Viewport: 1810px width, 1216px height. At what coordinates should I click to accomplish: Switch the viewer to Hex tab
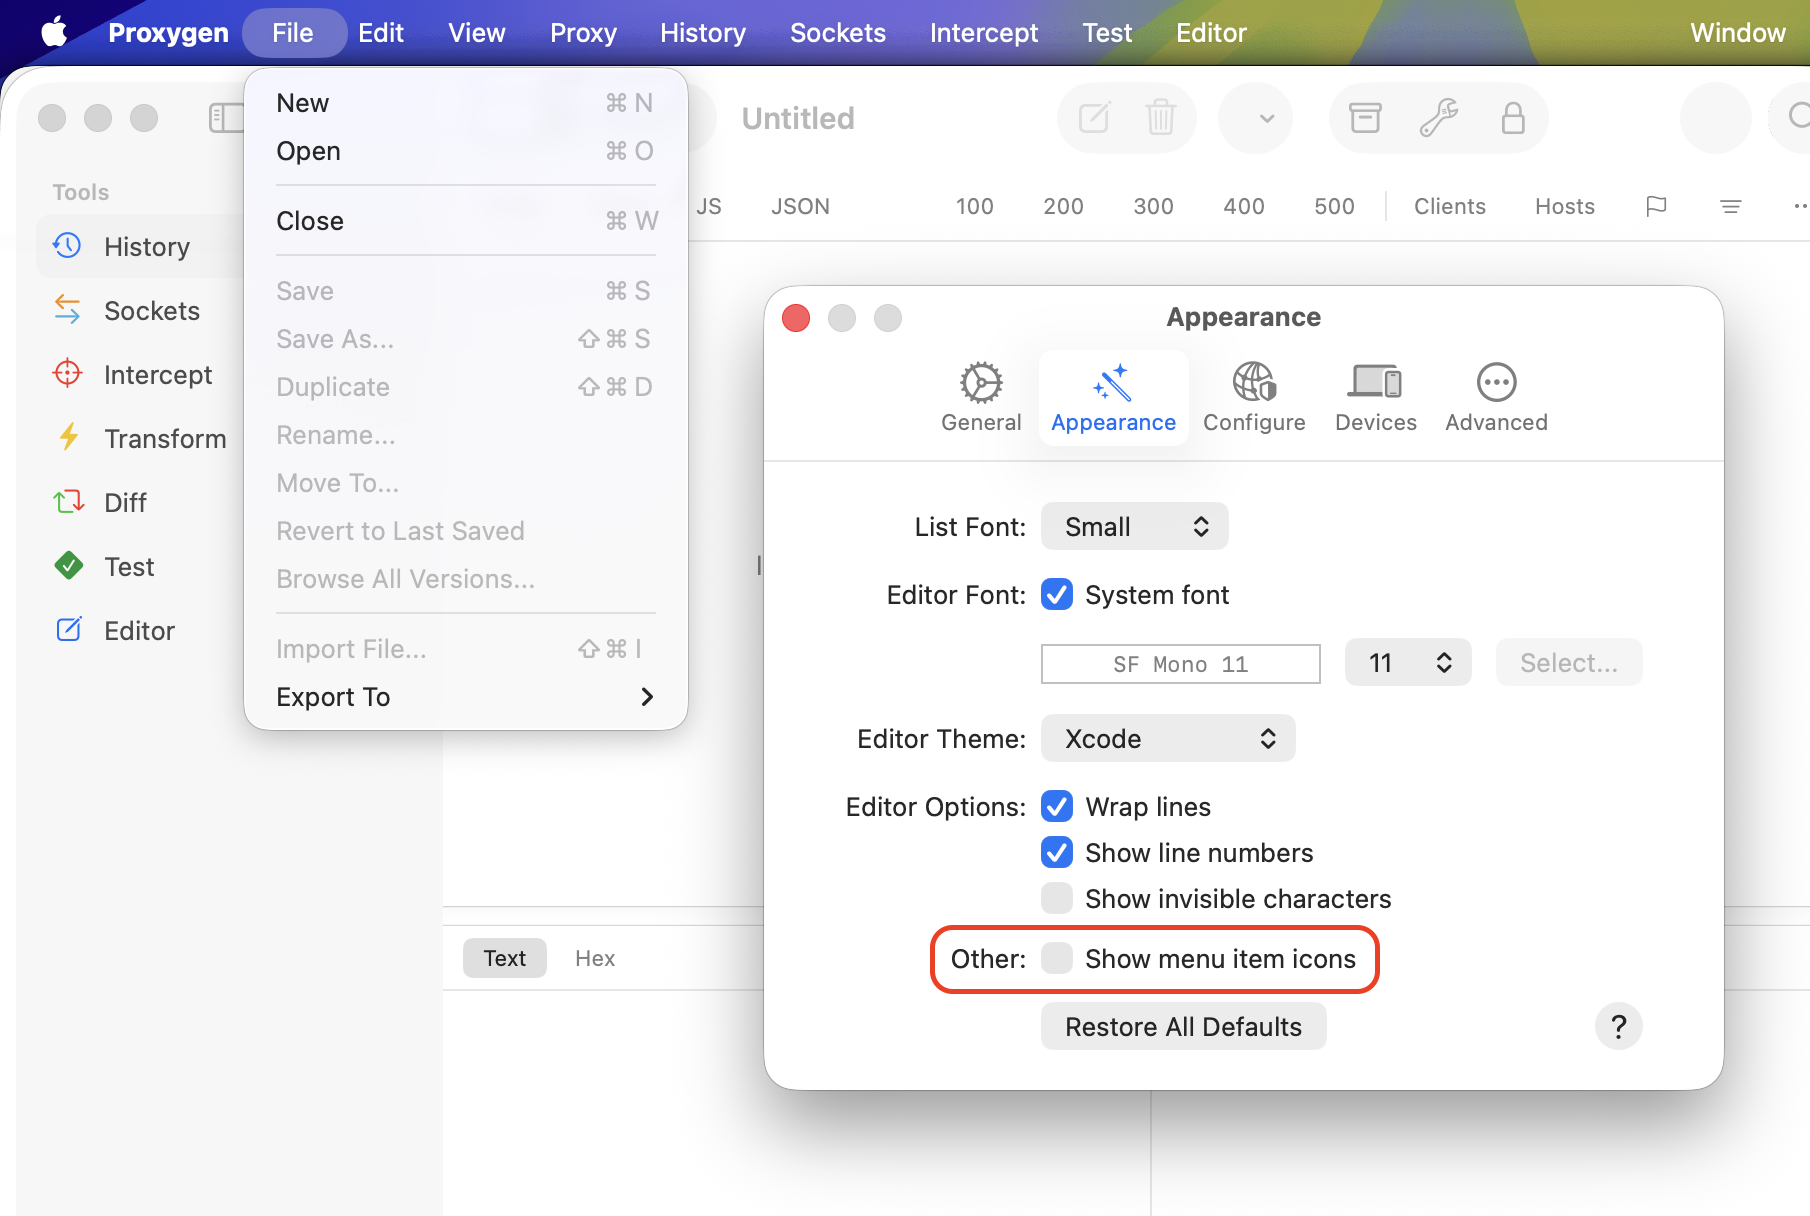595,958
